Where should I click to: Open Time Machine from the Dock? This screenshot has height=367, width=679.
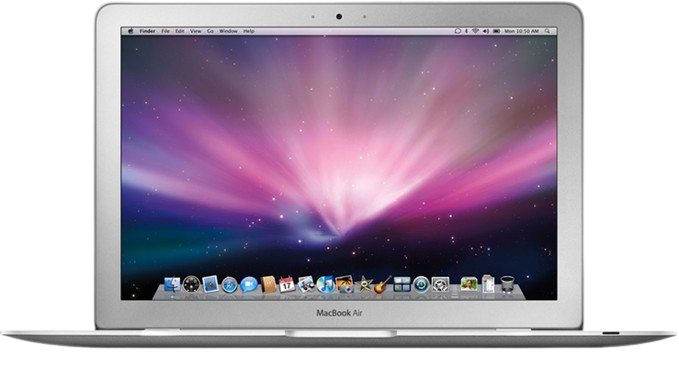tap(421, 285)
